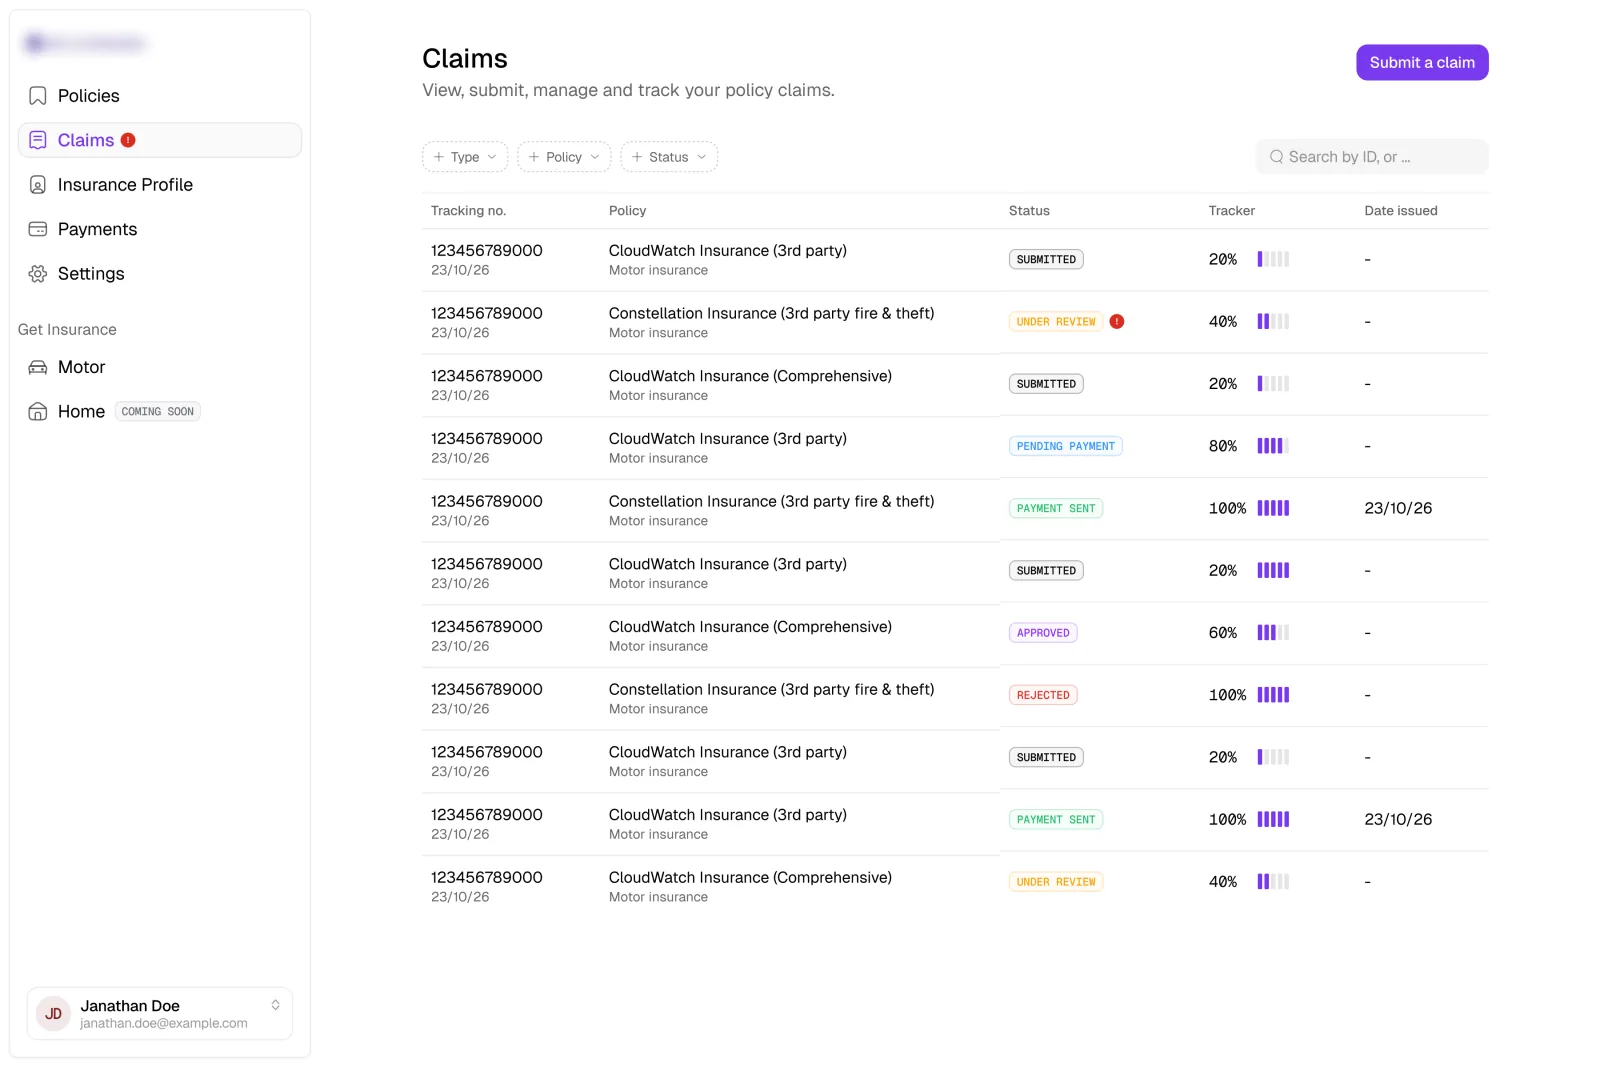
Task: Click the red warning icon beside UNDER REVIEW
Action: pyautogui.click(x=1117, y=321)
